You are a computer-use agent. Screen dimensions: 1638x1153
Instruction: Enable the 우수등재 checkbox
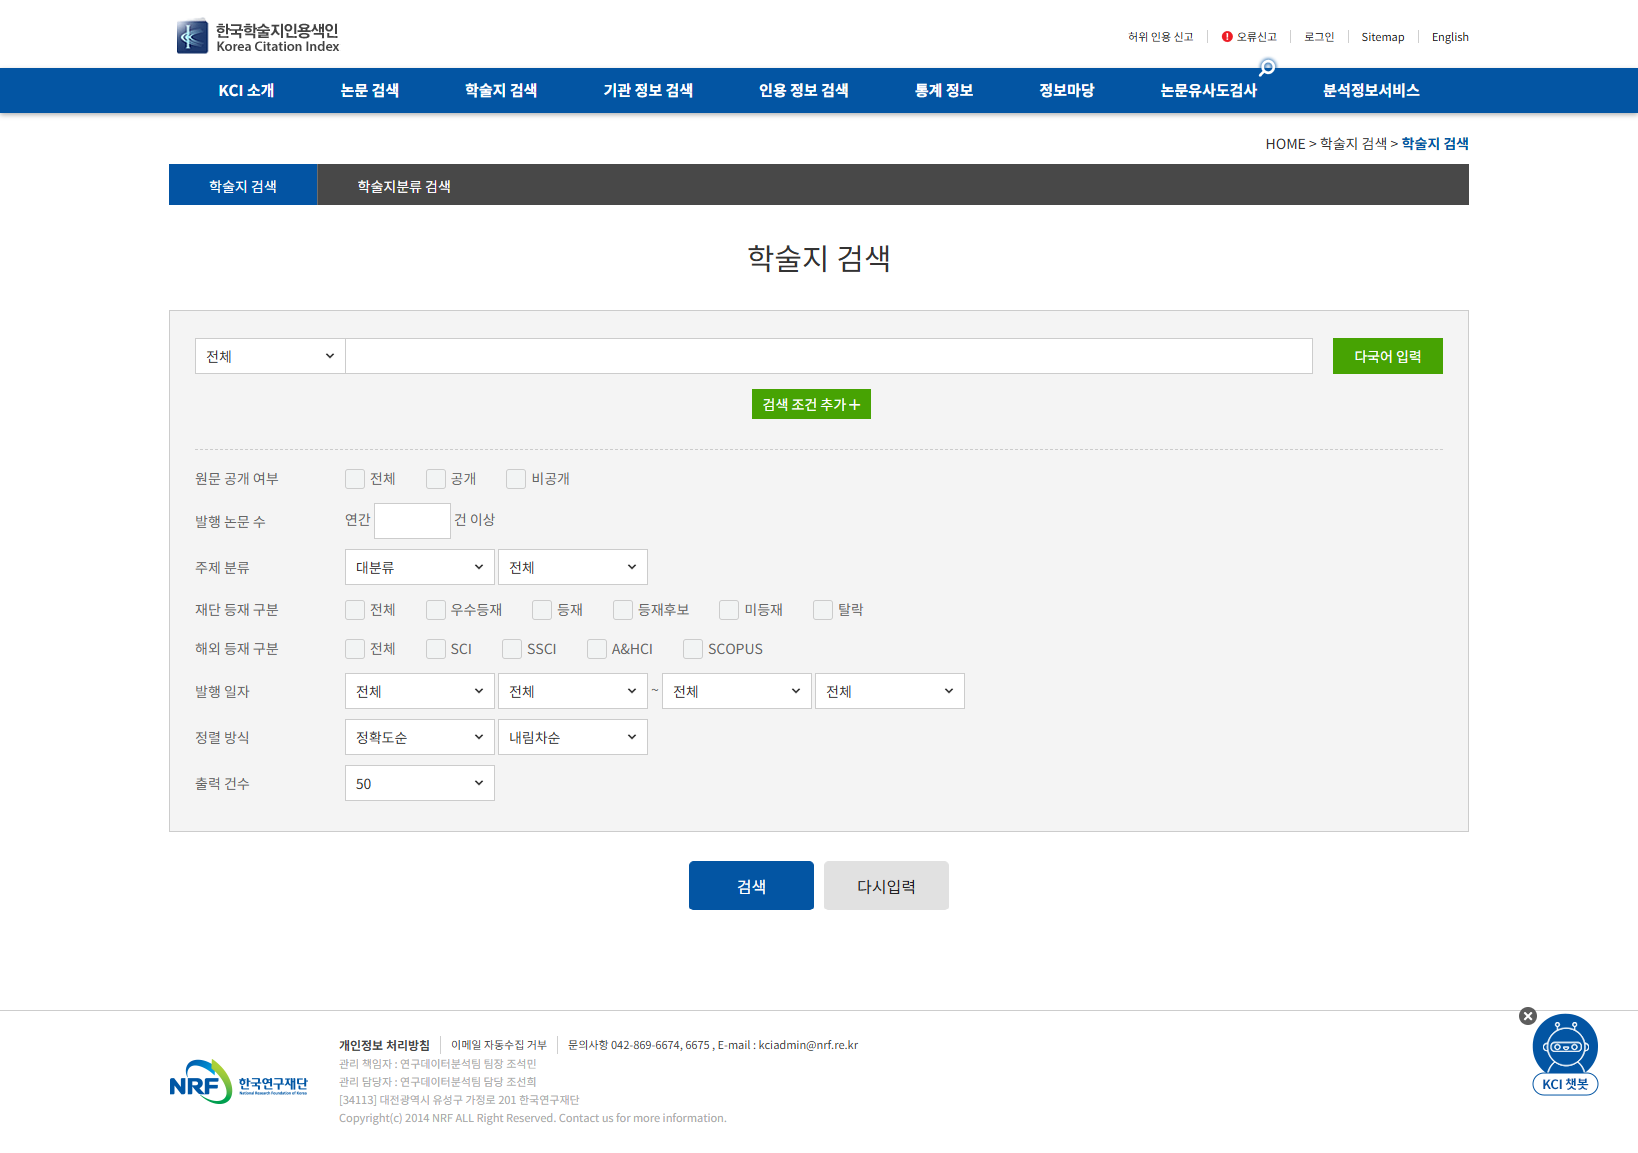(436, 610)
